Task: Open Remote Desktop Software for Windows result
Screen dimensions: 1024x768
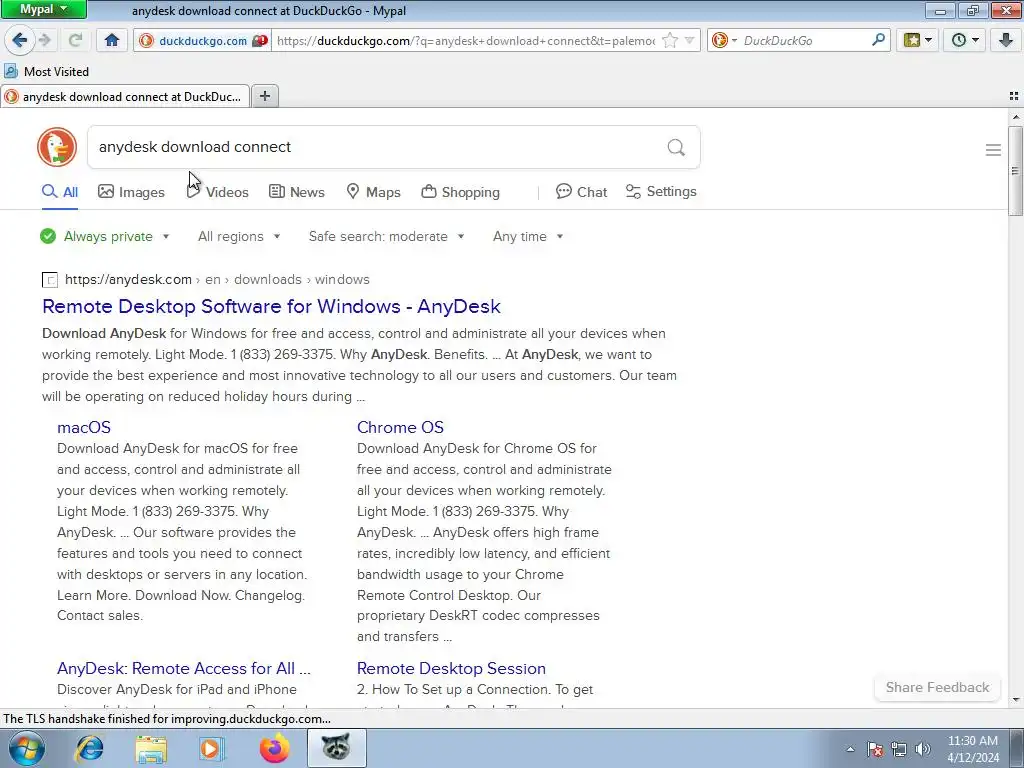Action: (271, 306)
